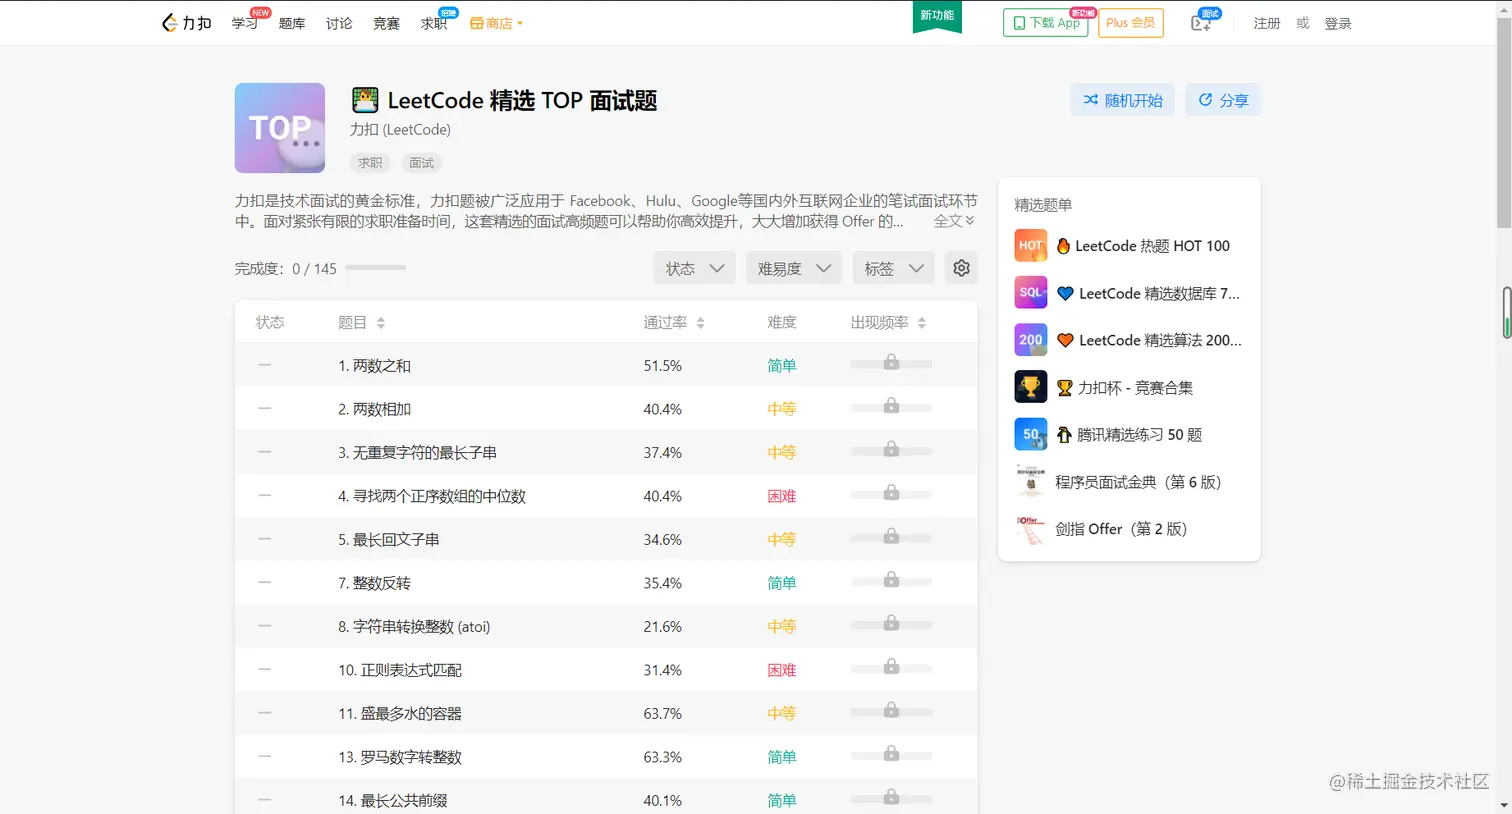Click the 面试 tag under title

422,162
